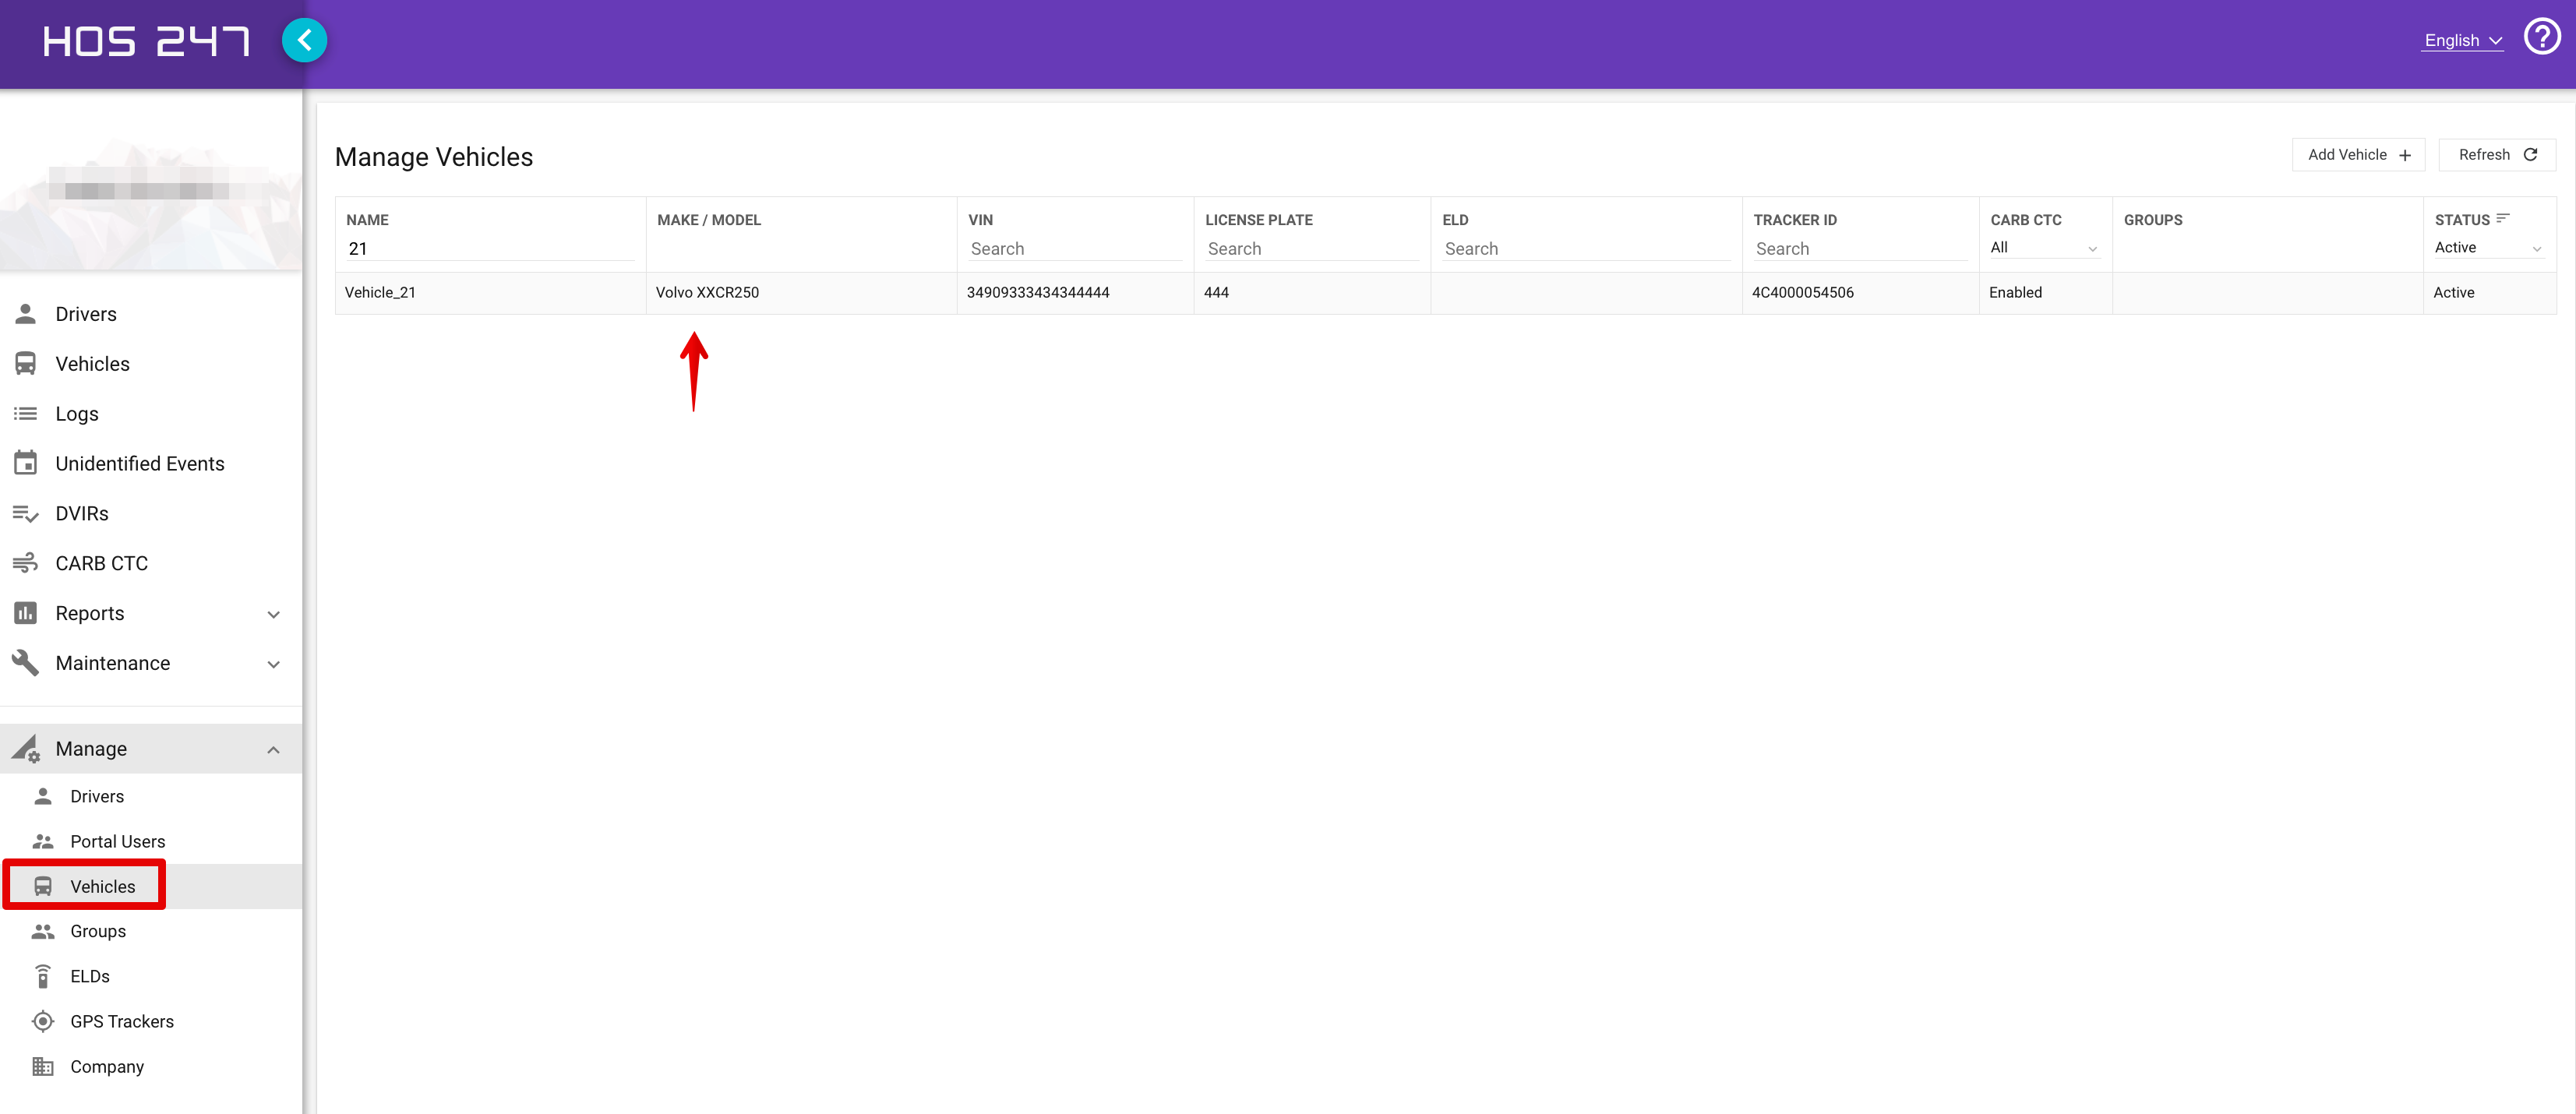The height and width of the screenshot is (1114, 2576).
Task: Click the Logs list icon
Action: coord(26,413)
